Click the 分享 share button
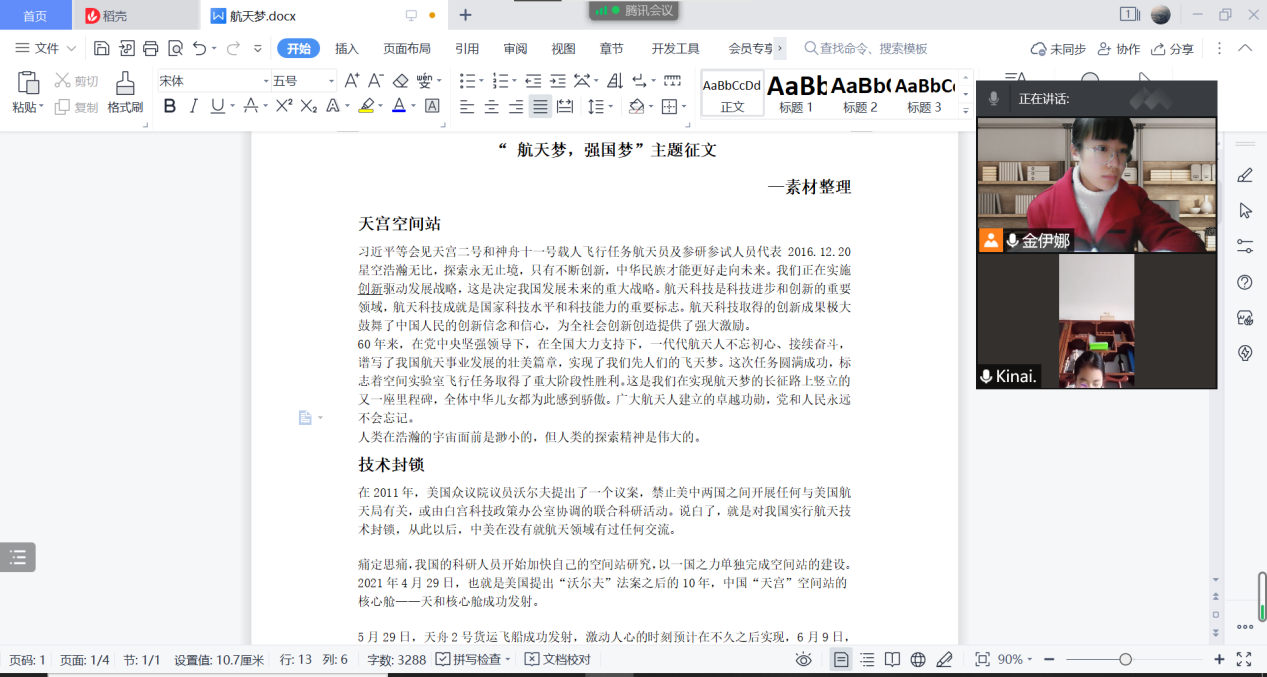 pyautogui.click(x=1173, y=48)
